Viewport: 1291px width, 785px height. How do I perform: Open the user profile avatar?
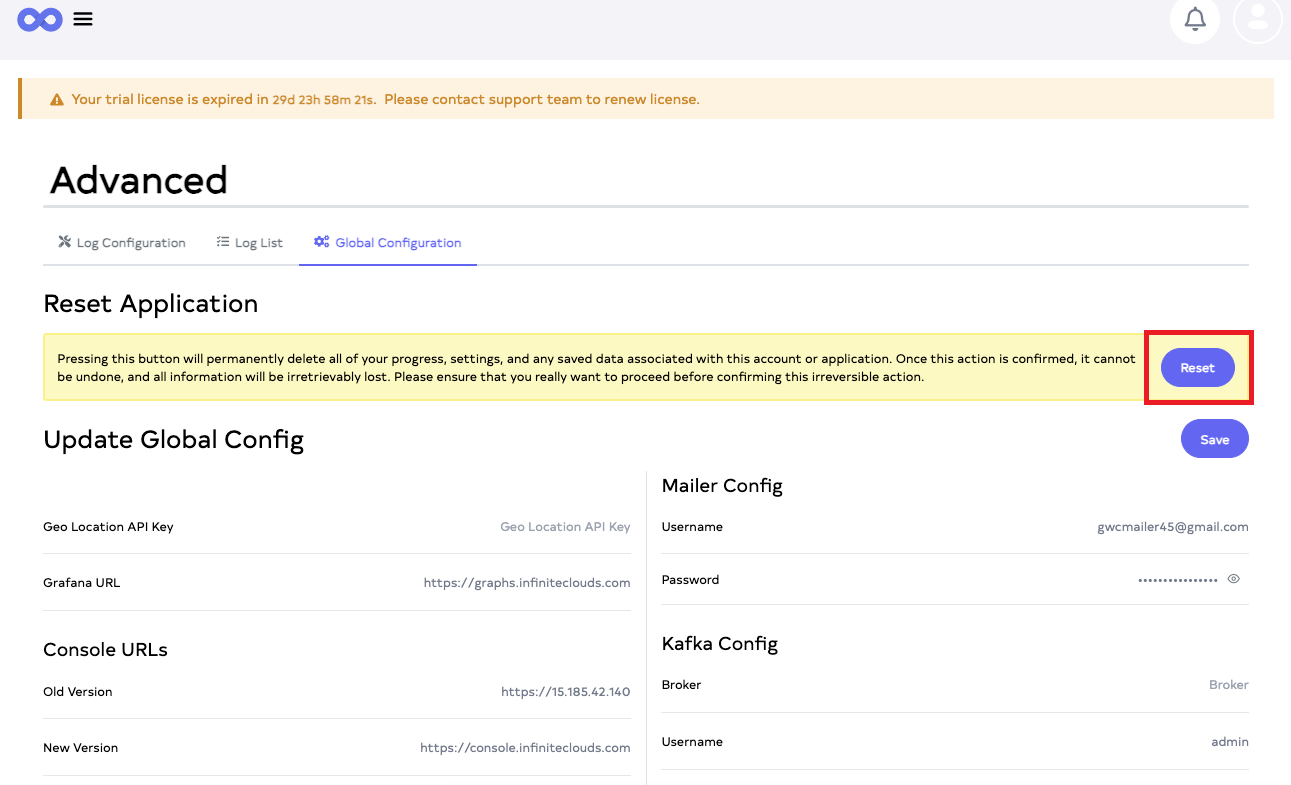pyautogui.click(x=1257, y=19)
